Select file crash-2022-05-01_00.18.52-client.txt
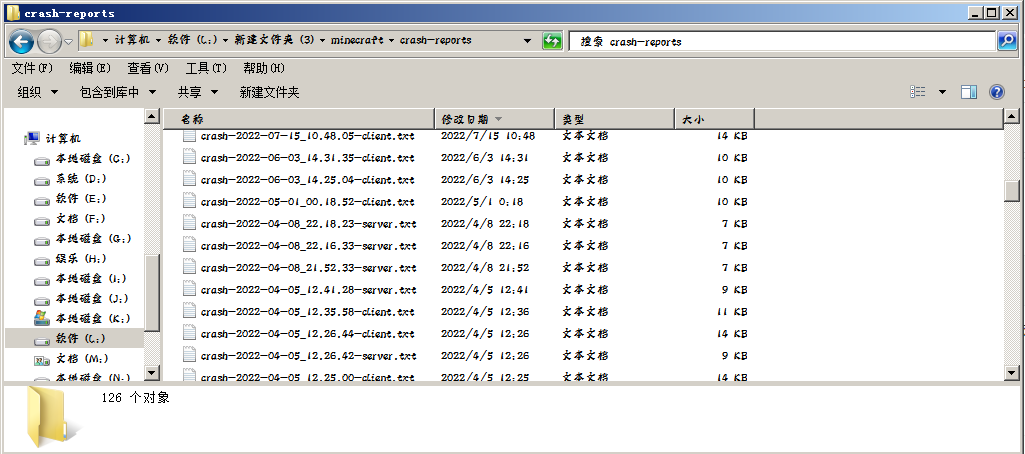 coord(307,201)
